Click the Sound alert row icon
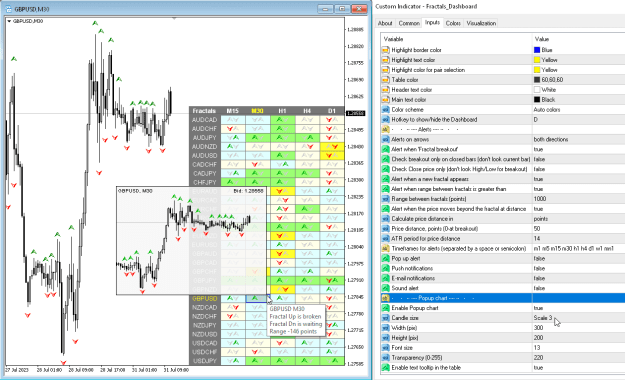 [x=385, y=288]
